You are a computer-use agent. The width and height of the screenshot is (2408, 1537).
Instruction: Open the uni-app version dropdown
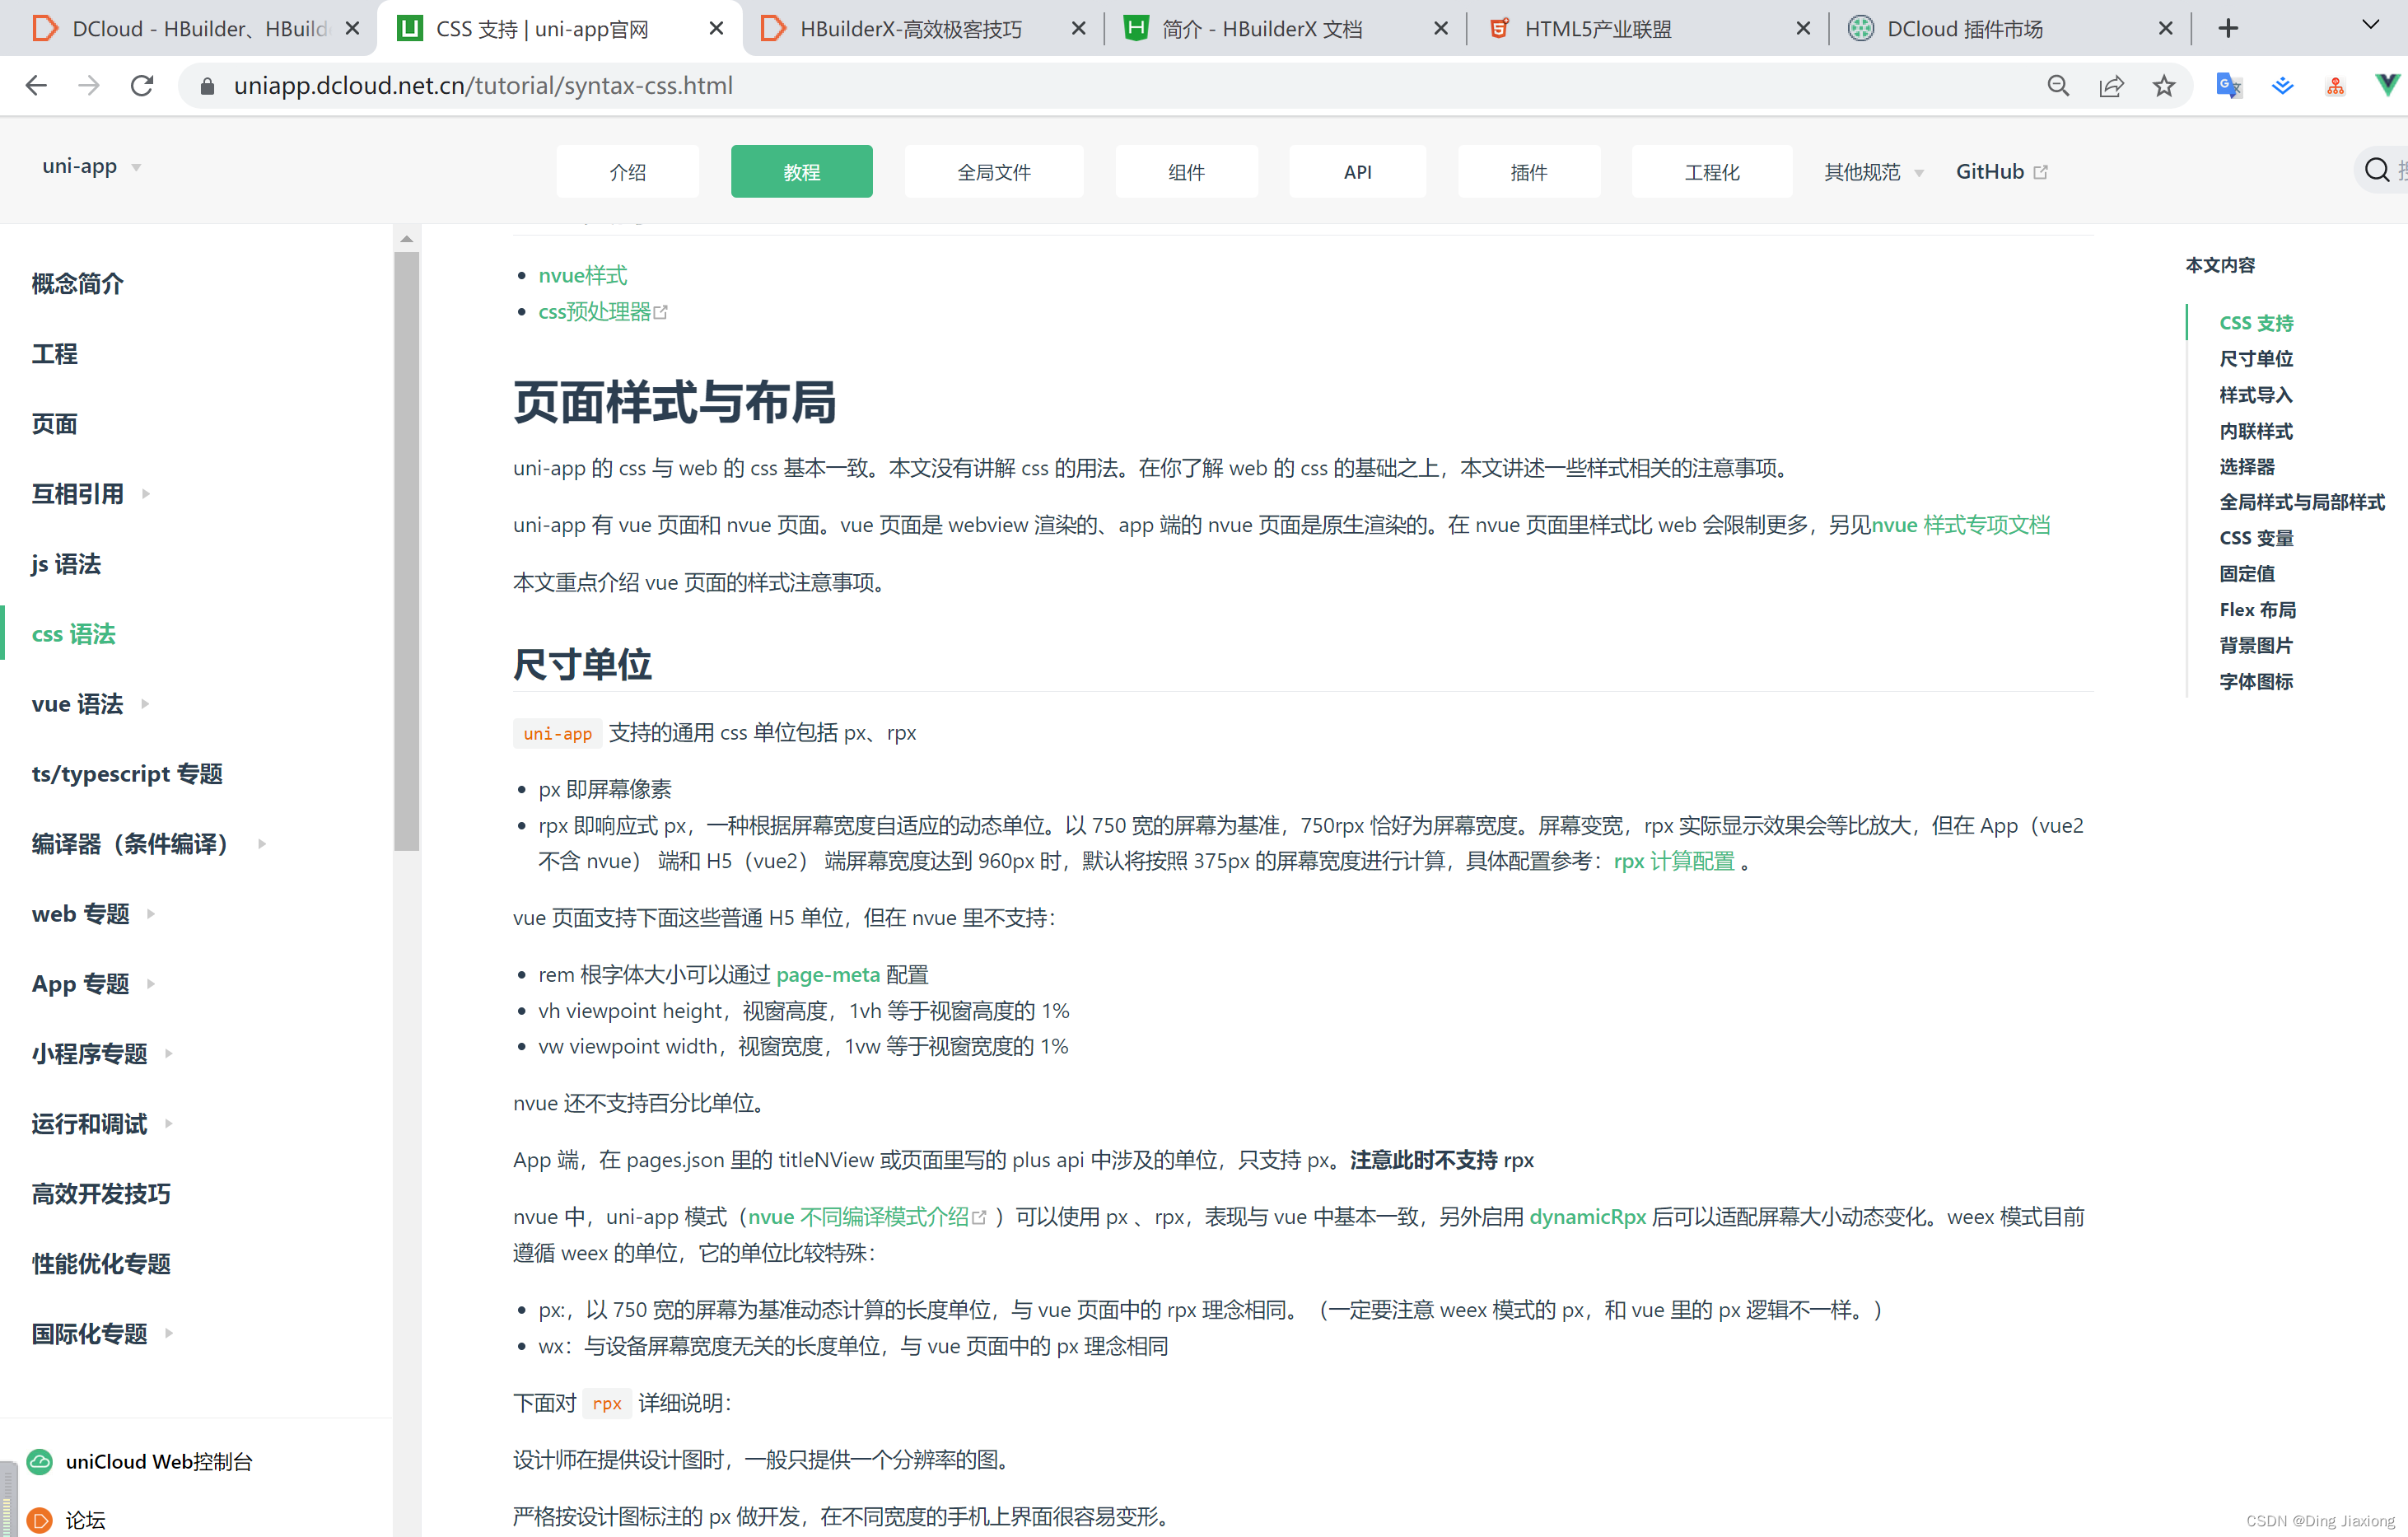(91, 167)
